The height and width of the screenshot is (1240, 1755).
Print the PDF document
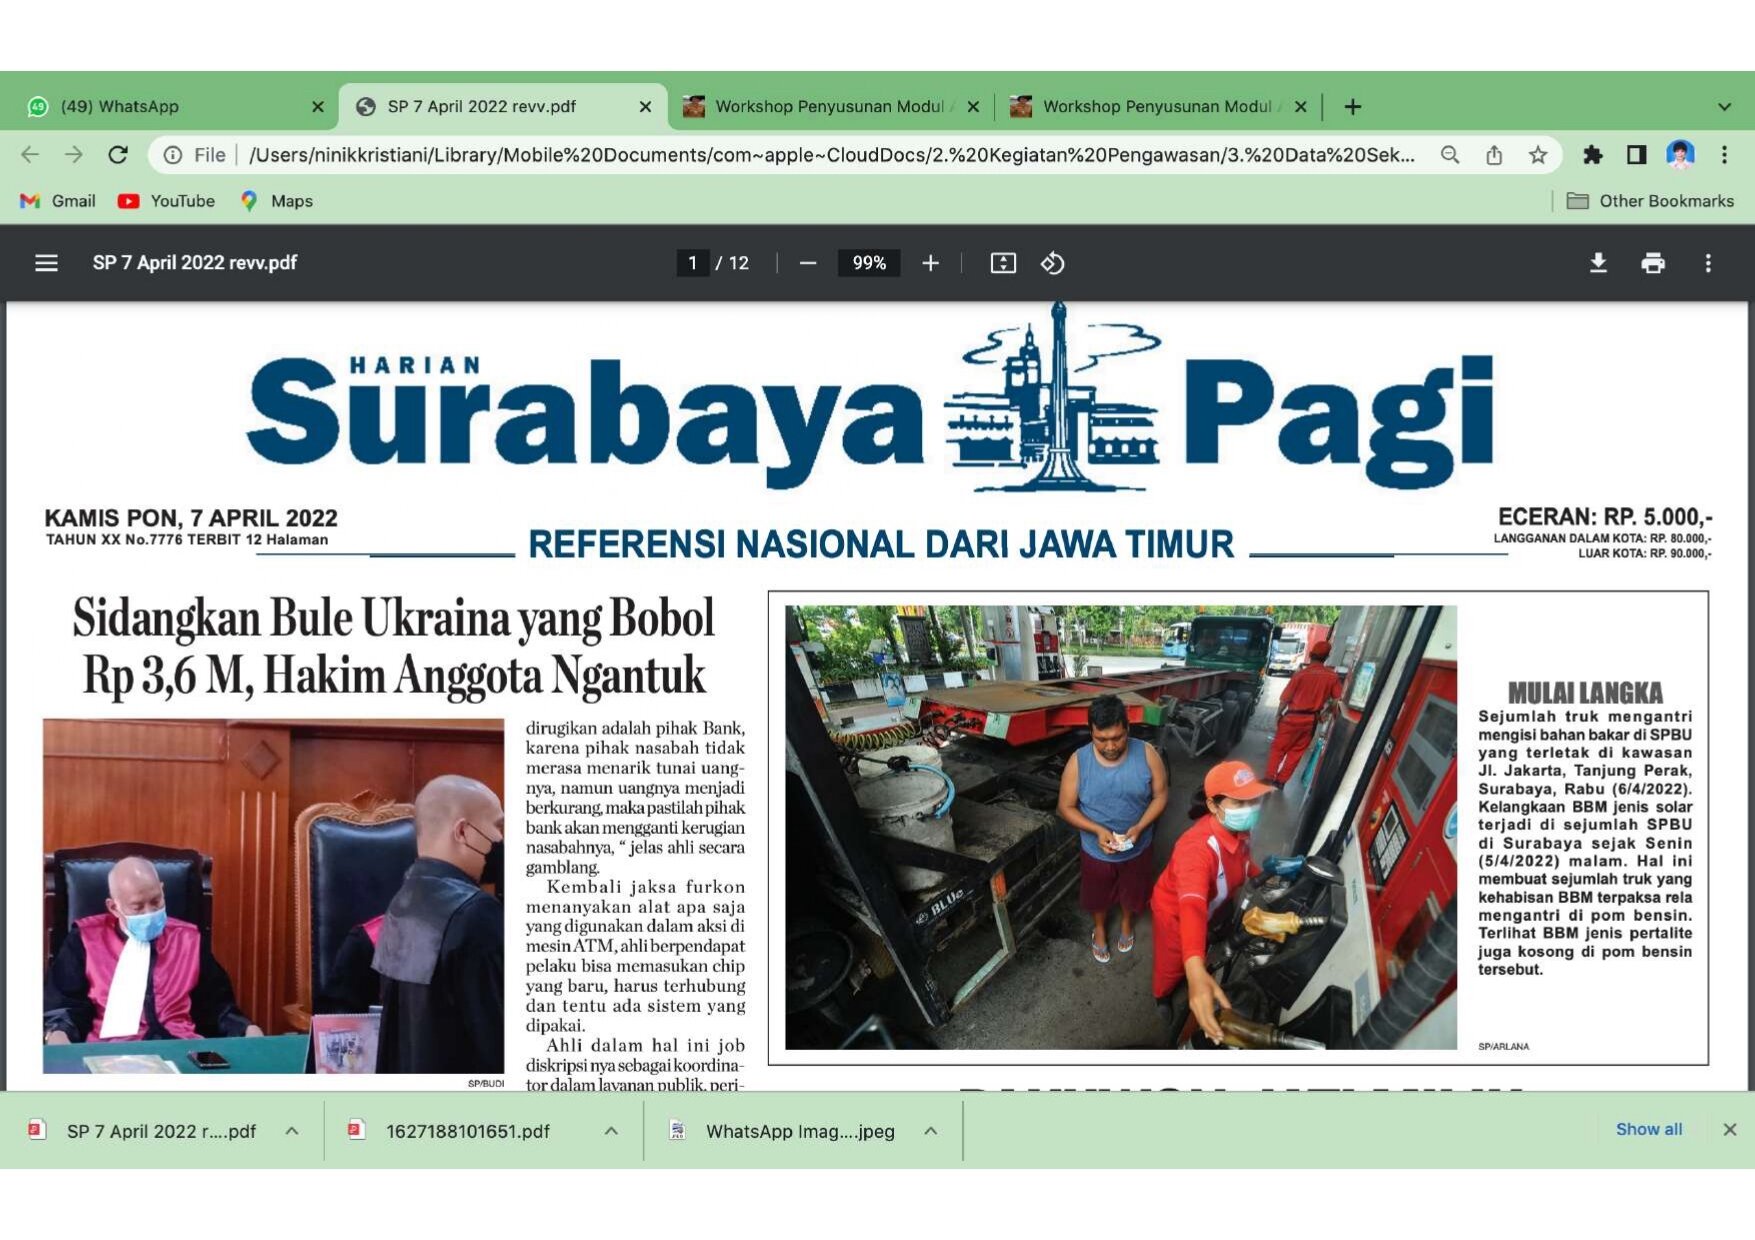pos(1653,263)
